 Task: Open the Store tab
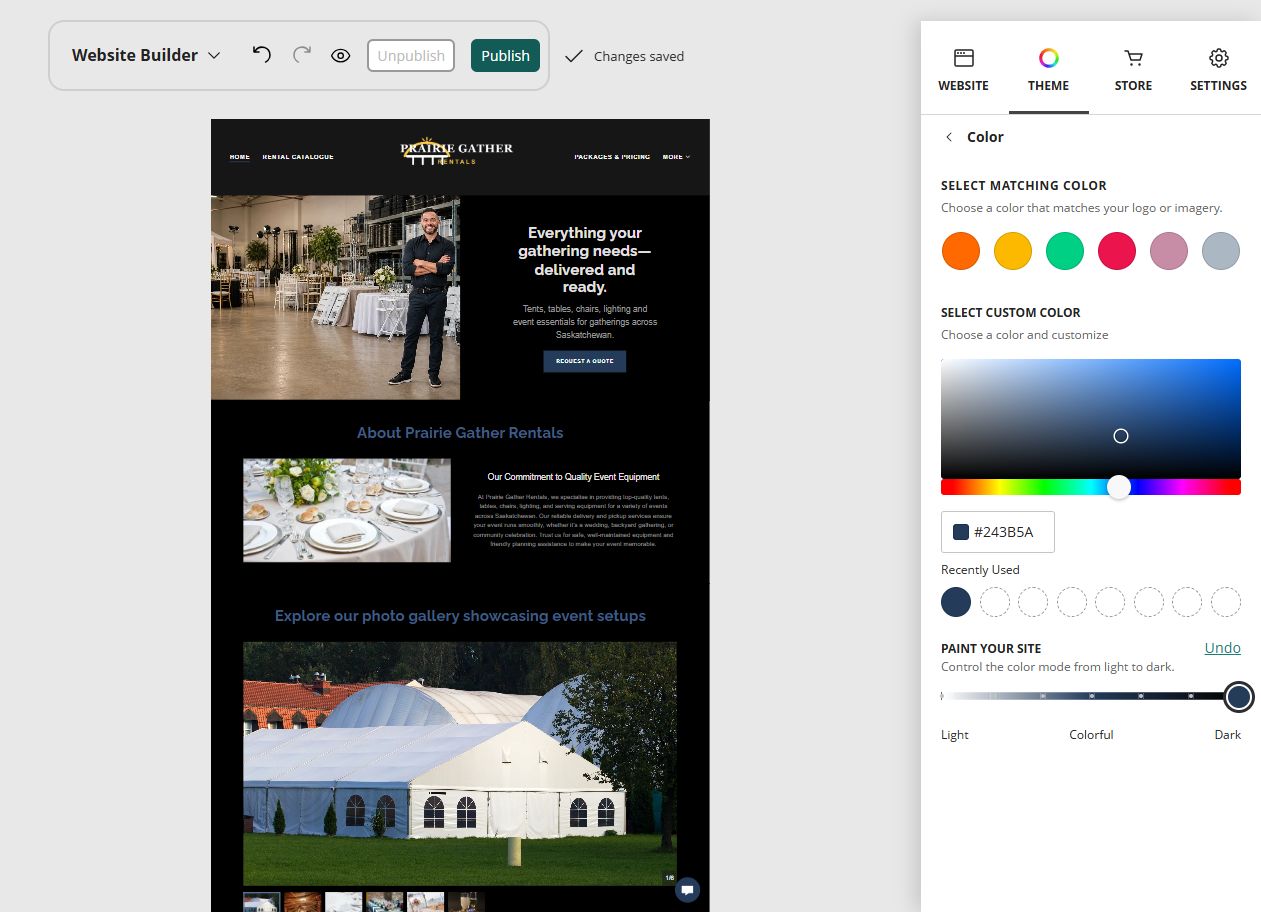pyautogui.click(x=1133, y=70)
